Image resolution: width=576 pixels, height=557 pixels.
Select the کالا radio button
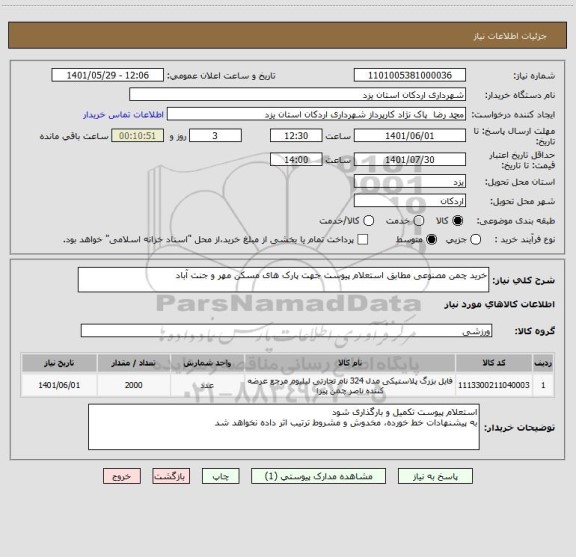[458, 221]
